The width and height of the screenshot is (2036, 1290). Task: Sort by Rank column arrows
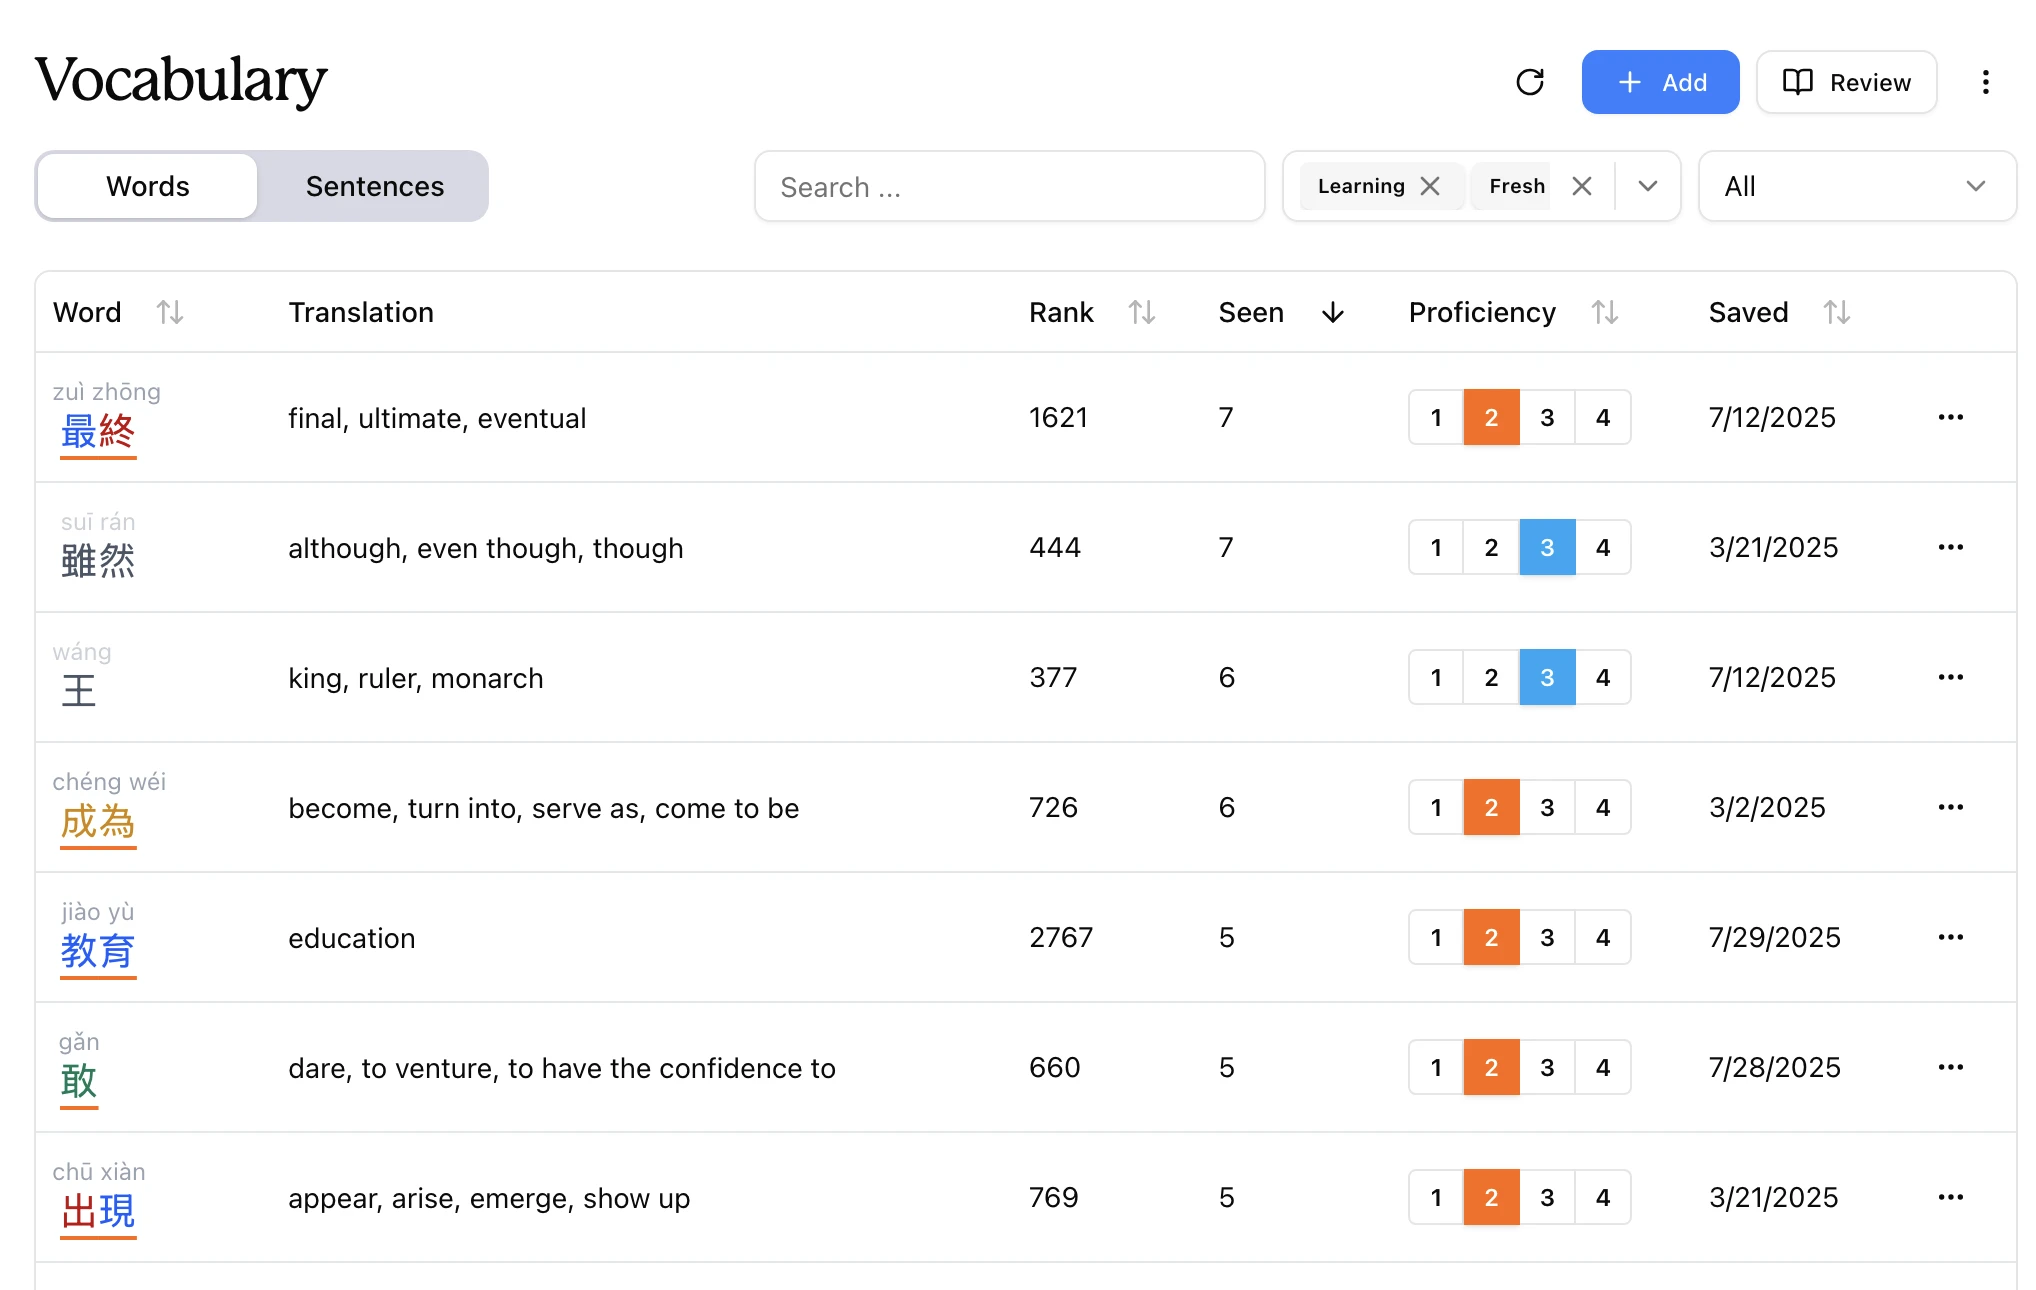point(1142,312)
